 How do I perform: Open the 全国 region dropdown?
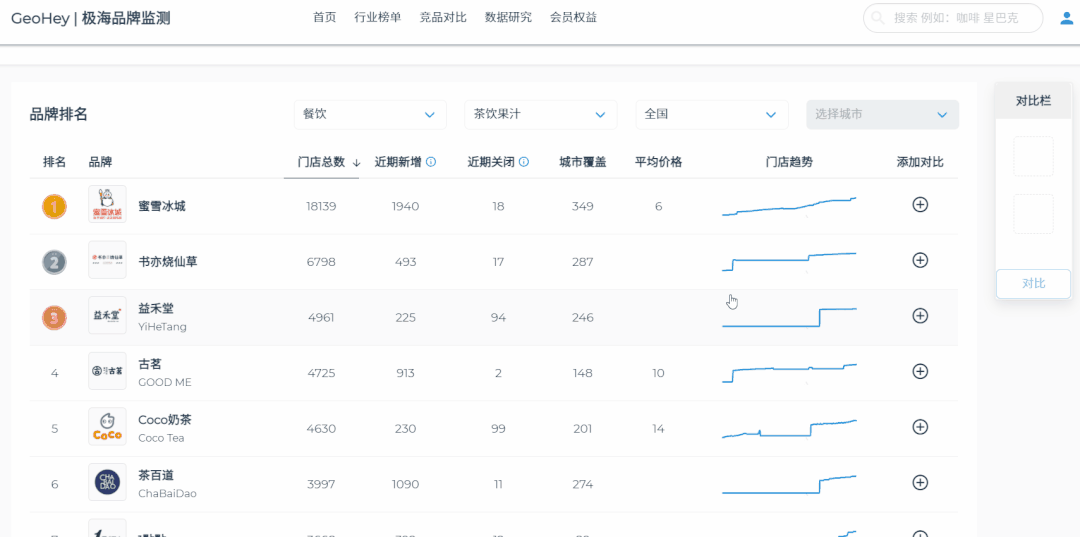(x=712, y=114)
